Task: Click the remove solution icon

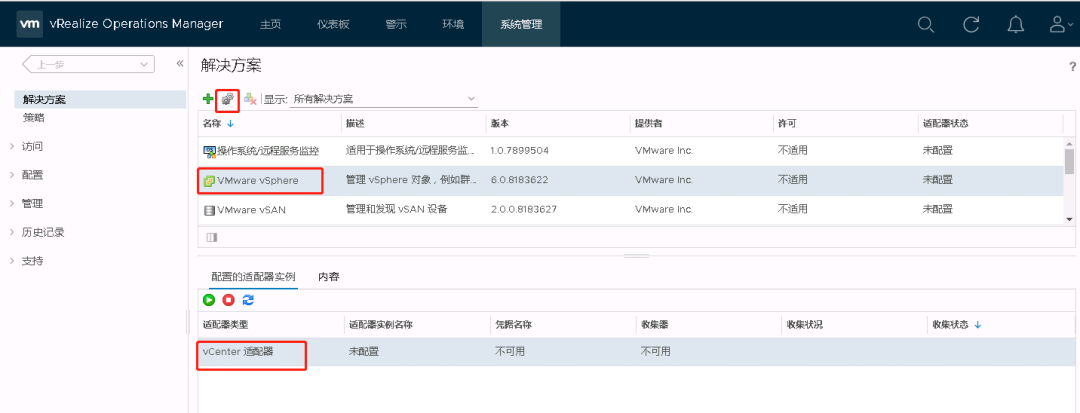Action: (x=250, y=100)
